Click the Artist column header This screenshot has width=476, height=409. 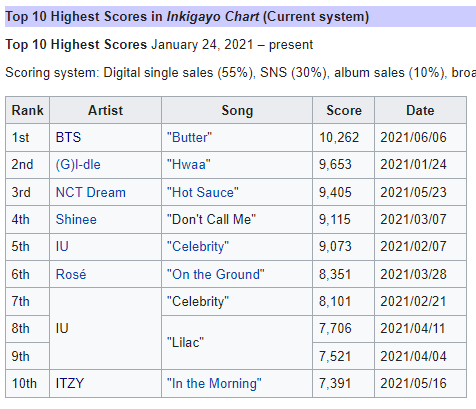[x=105, y=110]
